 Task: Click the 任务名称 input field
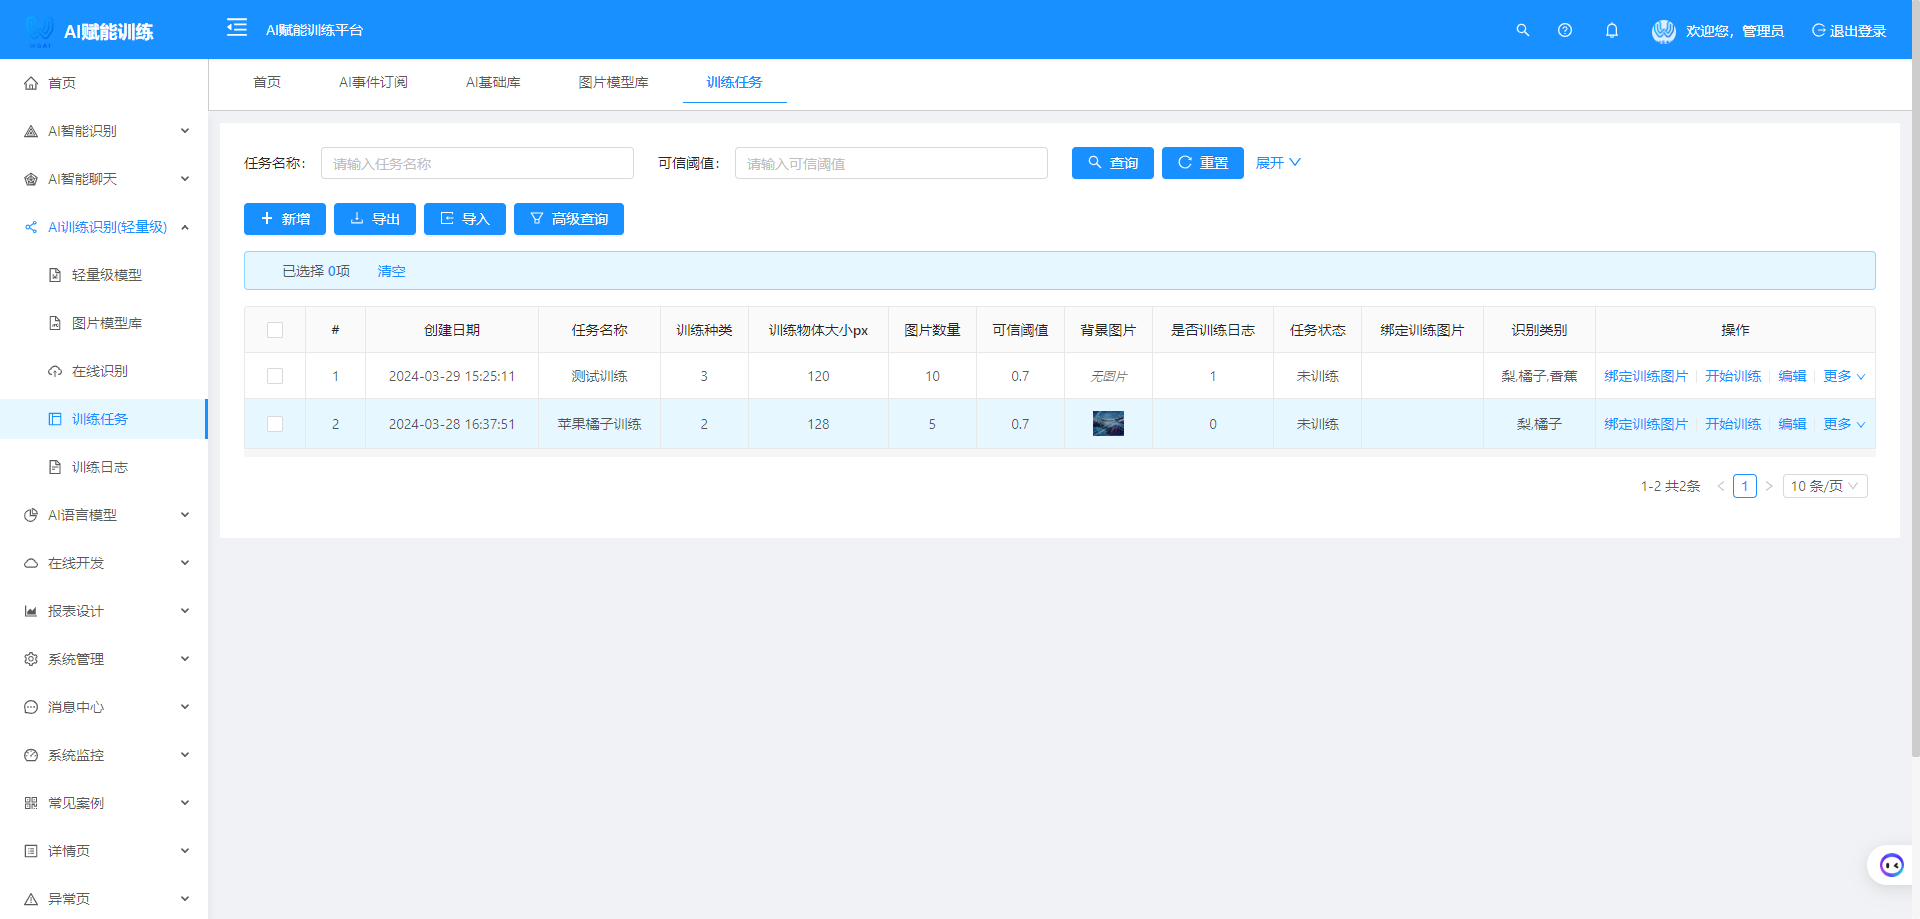tap(477, 163)
